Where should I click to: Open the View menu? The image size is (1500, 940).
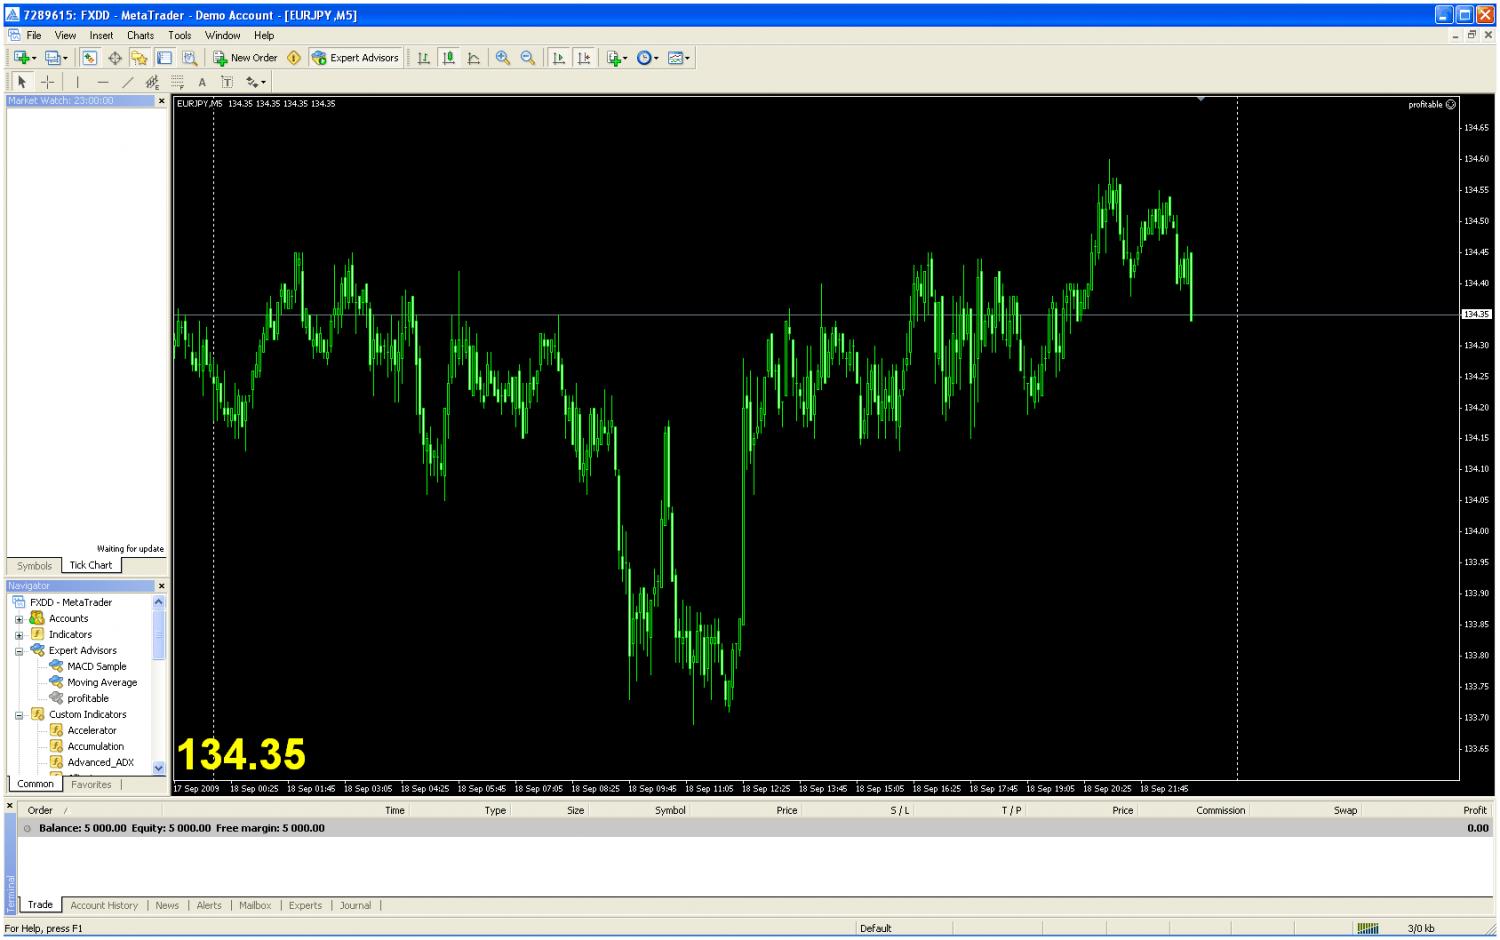pyautogui.click(x=65, y=35)
